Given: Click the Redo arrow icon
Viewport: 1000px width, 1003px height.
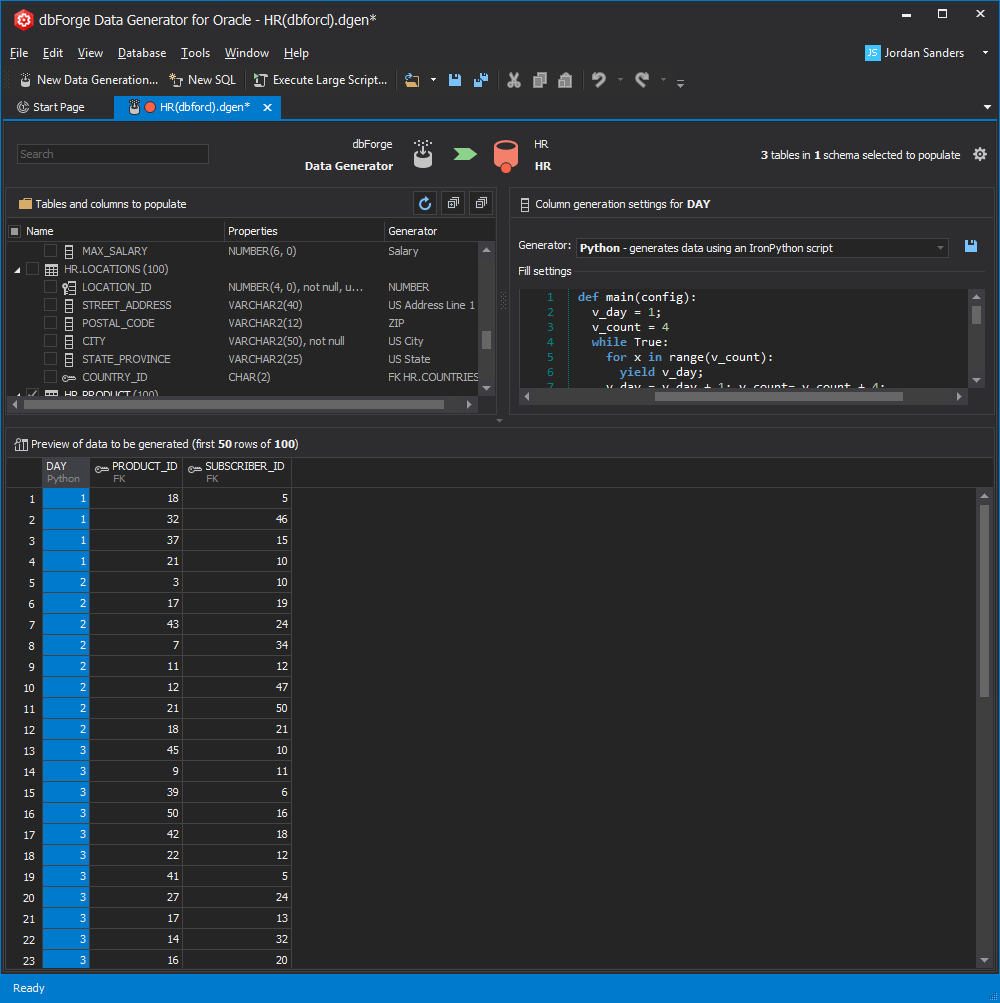Looking at the screenshot, I should pyautogui.click(x=642, y=80).
